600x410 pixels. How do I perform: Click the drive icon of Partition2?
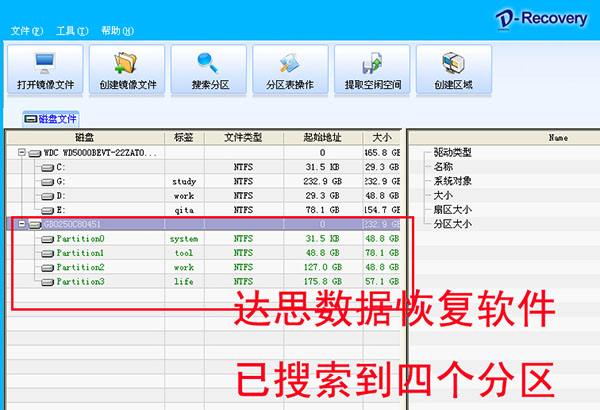47,267
